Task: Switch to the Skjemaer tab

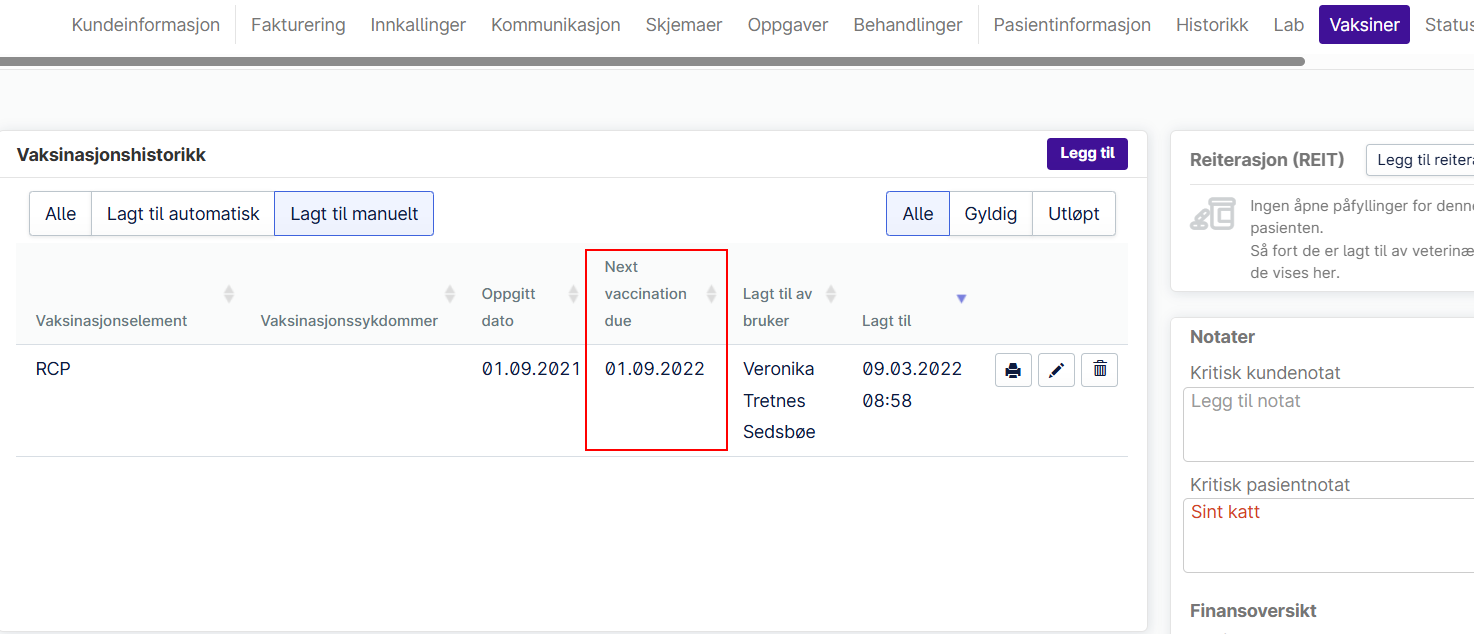Action: tap(684, 25)
